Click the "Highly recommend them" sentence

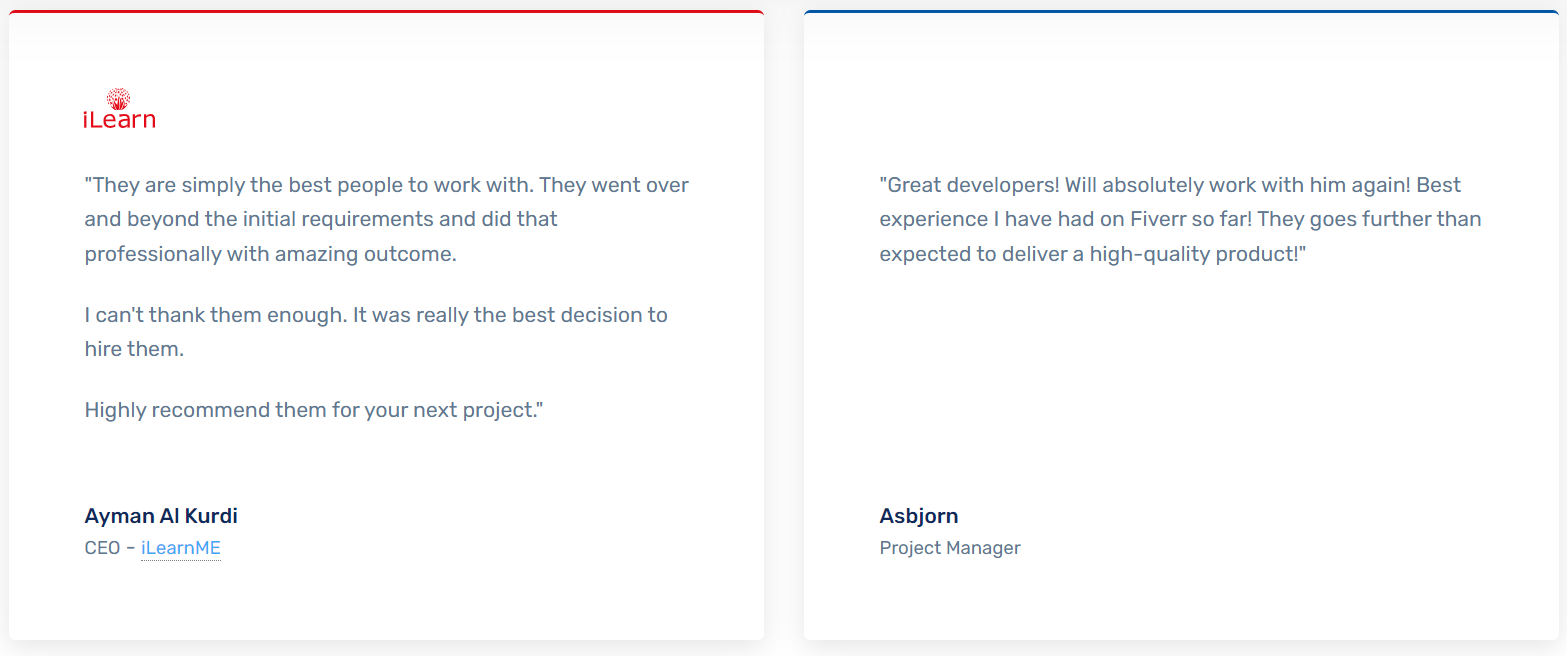(x=314, y=410)
